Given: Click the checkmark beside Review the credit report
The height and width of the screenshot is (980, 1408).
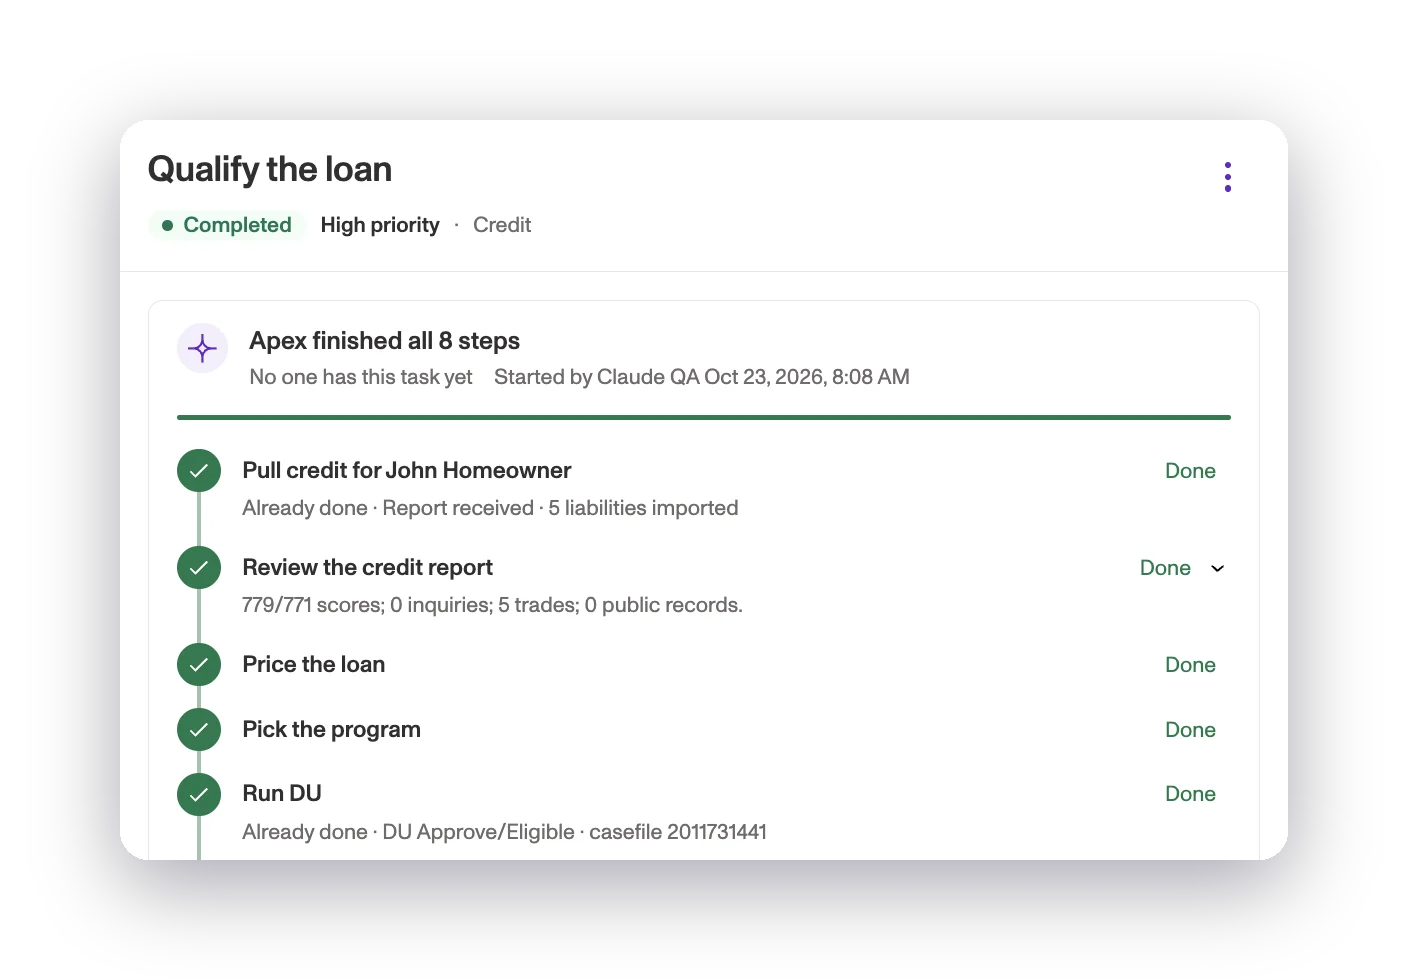Looking at the screenshot, I should (x=199, y=568).
